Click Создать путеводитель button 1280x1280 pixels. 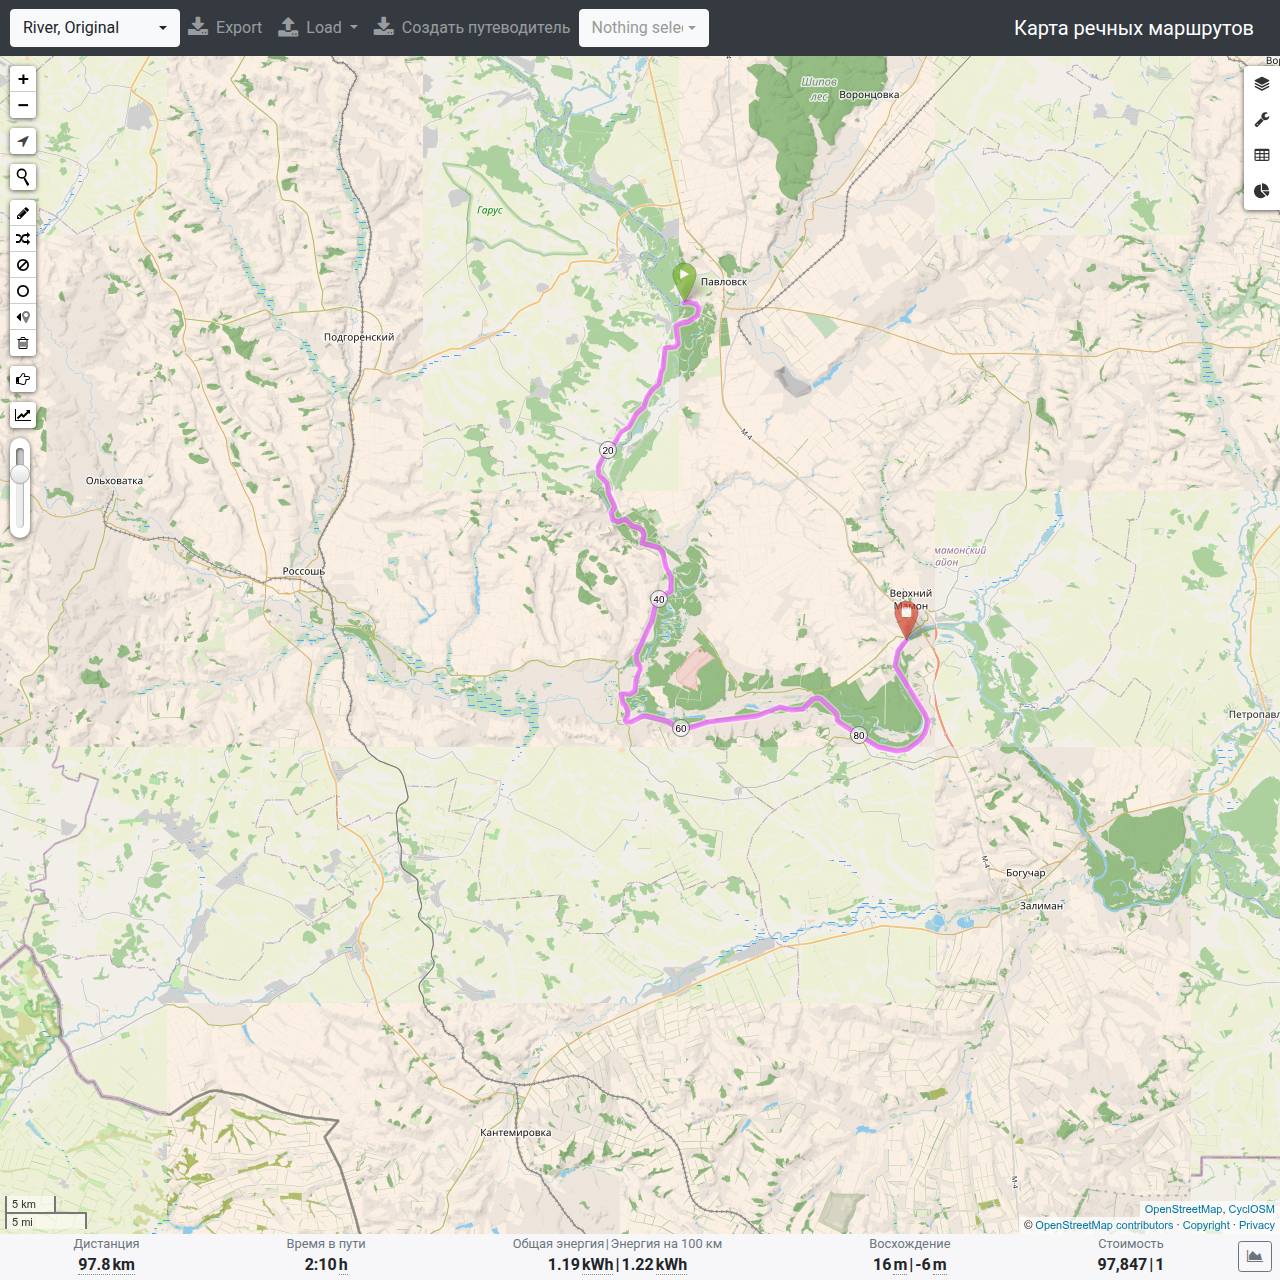click(x=472, y=28)
